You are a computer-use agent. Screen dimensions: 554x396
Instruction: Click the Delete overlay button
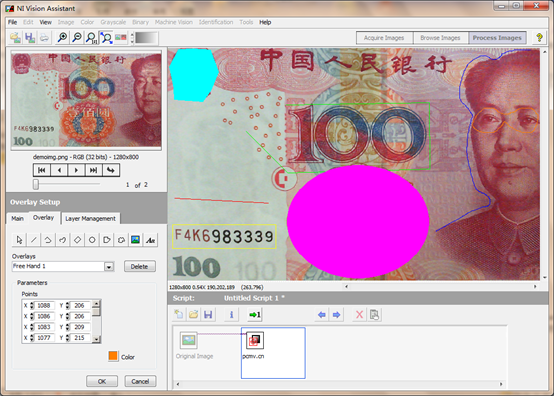click(140, 266)
